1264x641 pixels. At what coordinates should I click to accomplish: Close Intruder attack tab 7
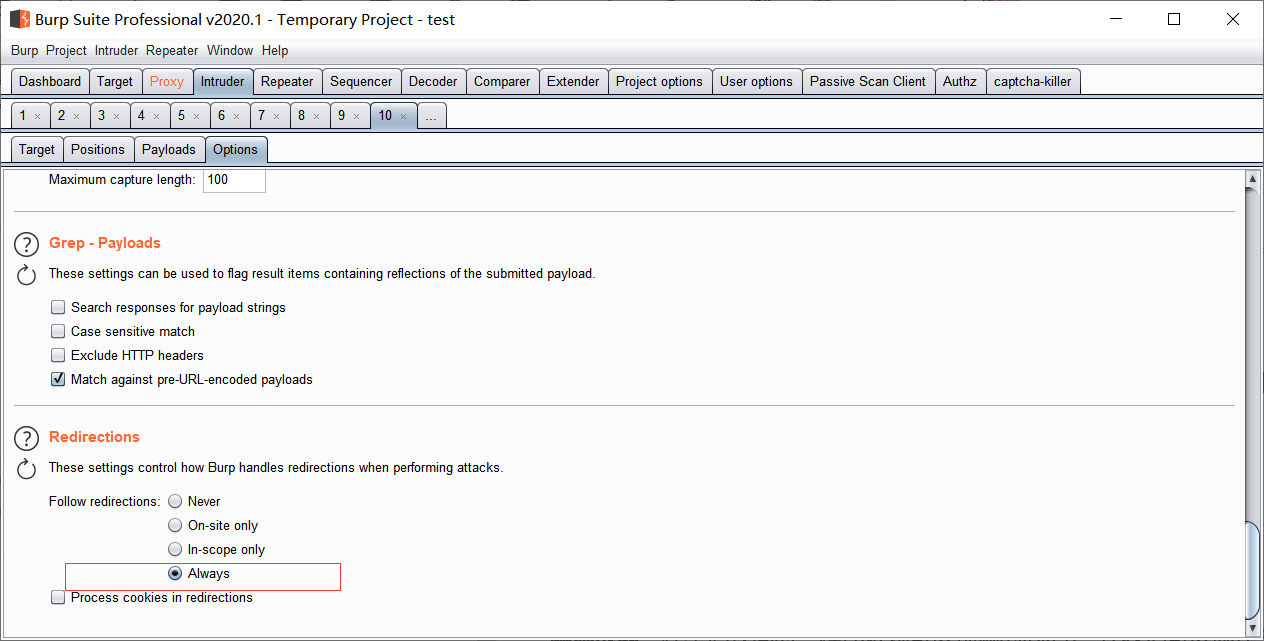(276, 116)
